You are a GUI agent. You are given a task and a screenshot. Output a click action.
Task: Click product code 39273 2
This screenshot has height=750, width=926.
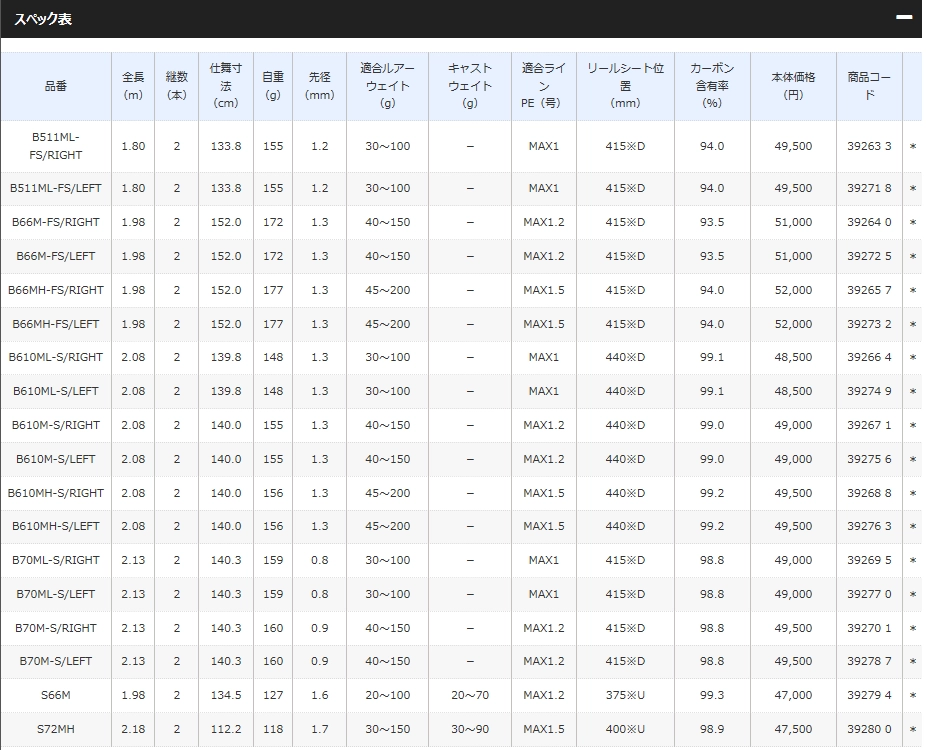[869, 324]
